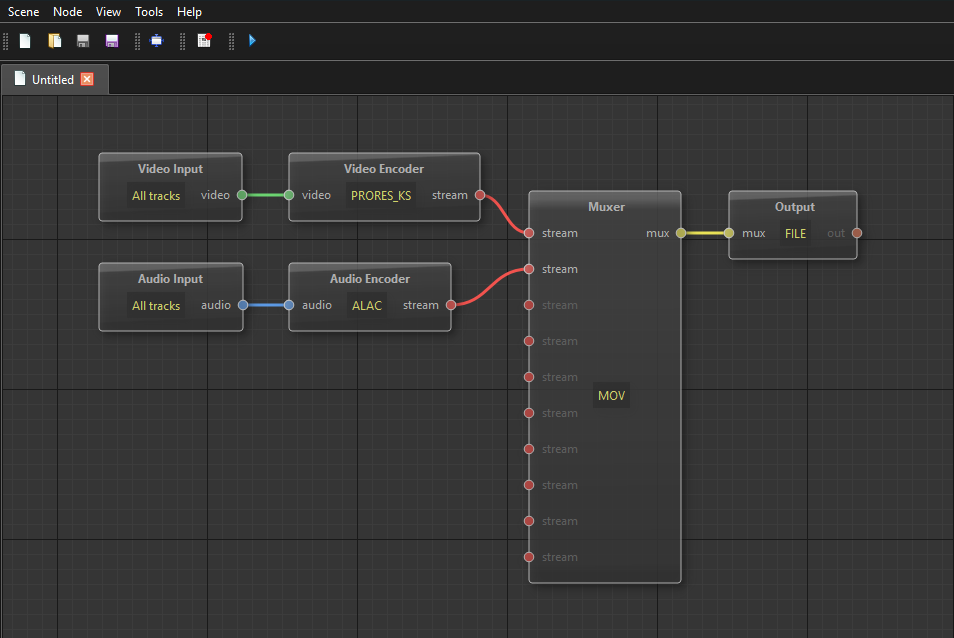
Task: Select the Audio Input node title
Action: click(x=170, y=279)
